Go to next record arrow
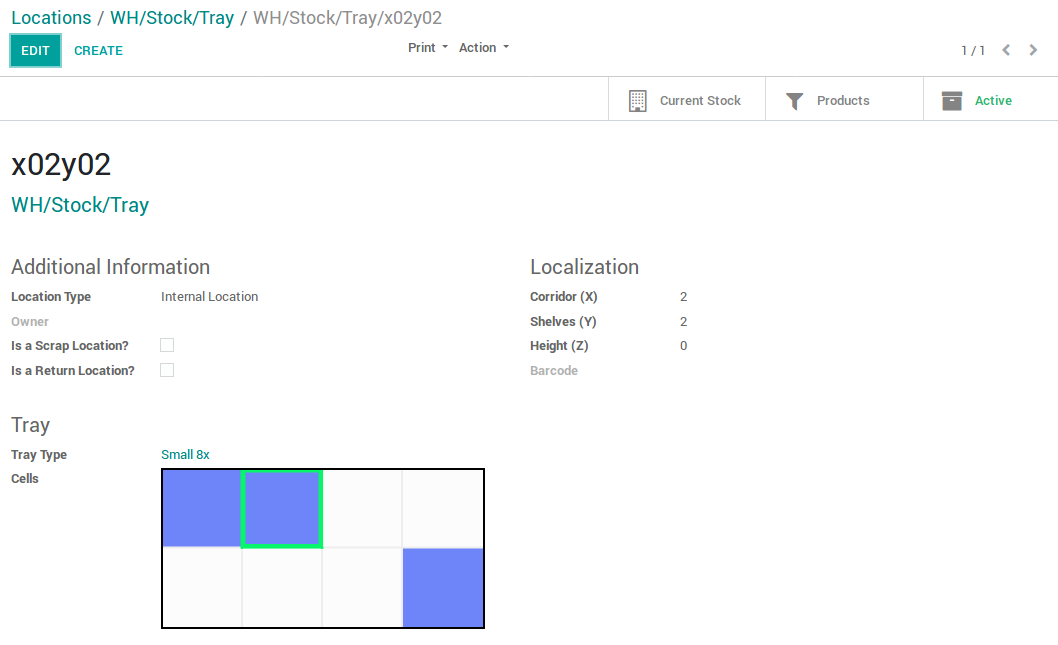1058x645 pixels. pos(1033,50)
